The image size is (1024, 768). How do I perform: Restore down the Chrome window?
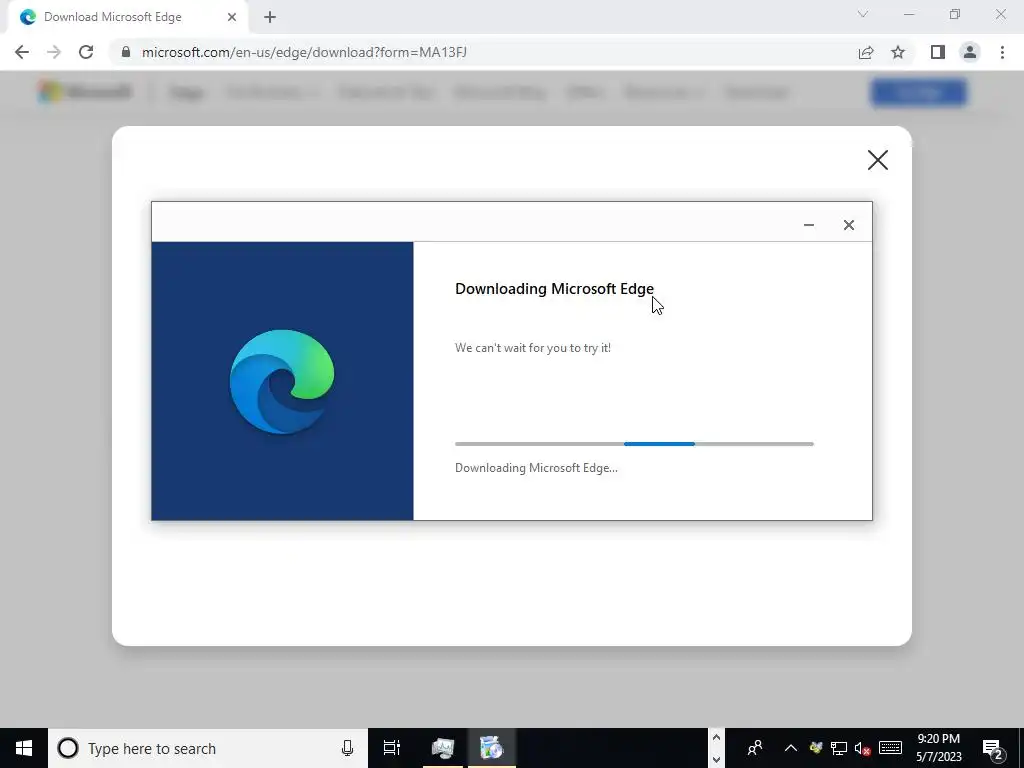tap(955, 14)
